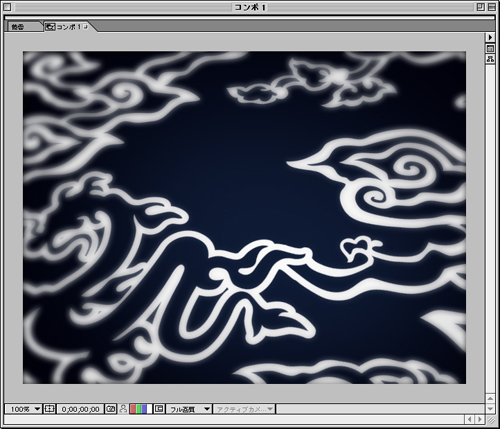Open the フル画質 resolution dropdown
The width and height of the screenshot is (500, 429).
189,409
